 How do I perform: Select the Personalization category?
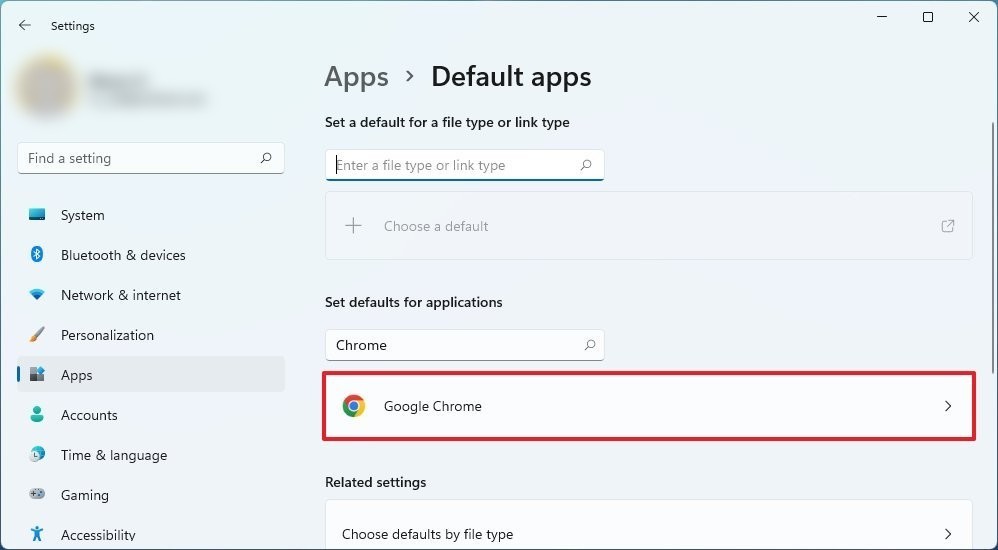click(151, 335)
